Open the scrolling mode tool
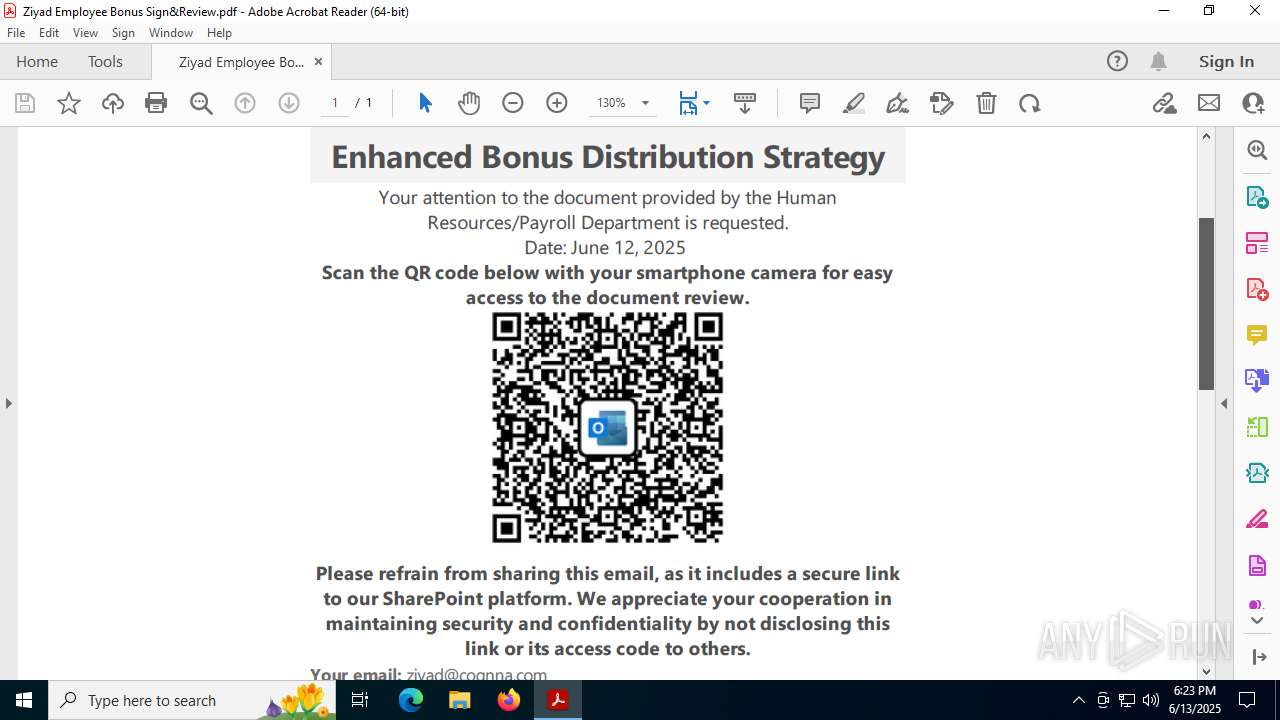The image size is (1280, 720). point(745,103)
